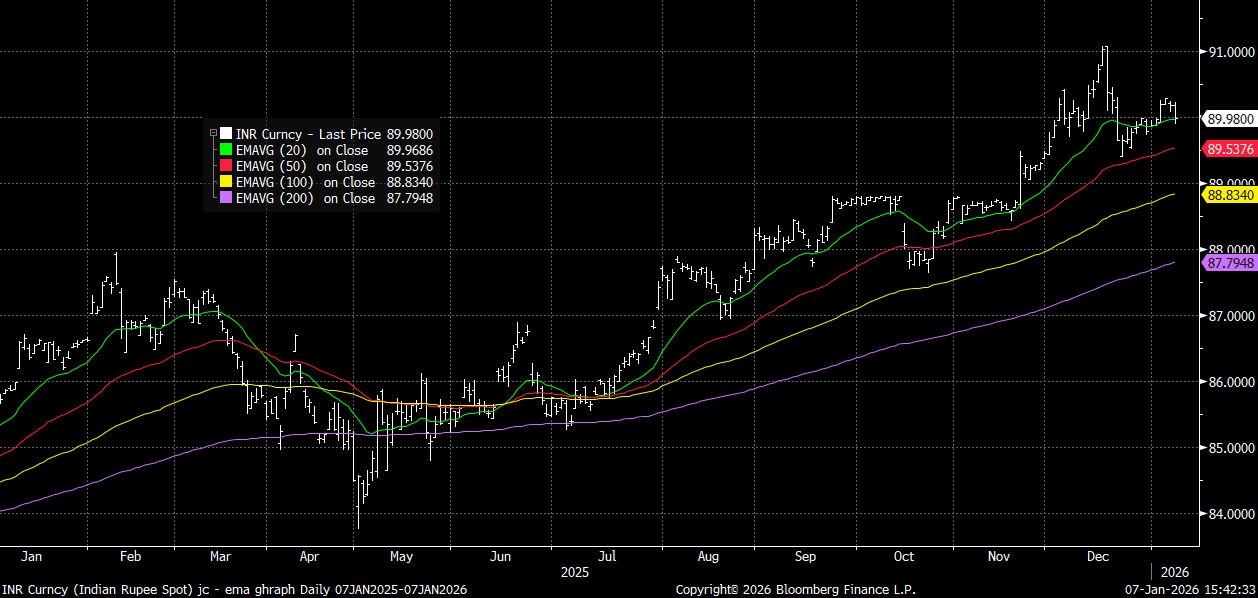Click the yellow EMAVG (100) color swatch

226,182
